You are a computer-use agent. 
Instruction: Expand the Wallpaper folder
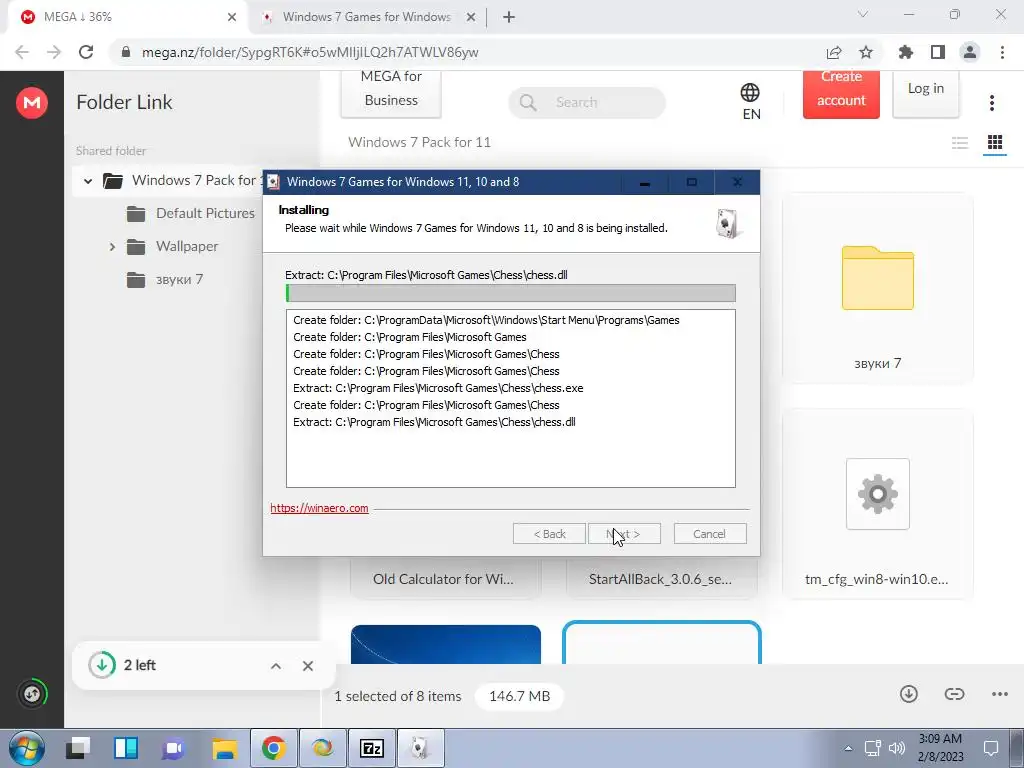point(112,247)
